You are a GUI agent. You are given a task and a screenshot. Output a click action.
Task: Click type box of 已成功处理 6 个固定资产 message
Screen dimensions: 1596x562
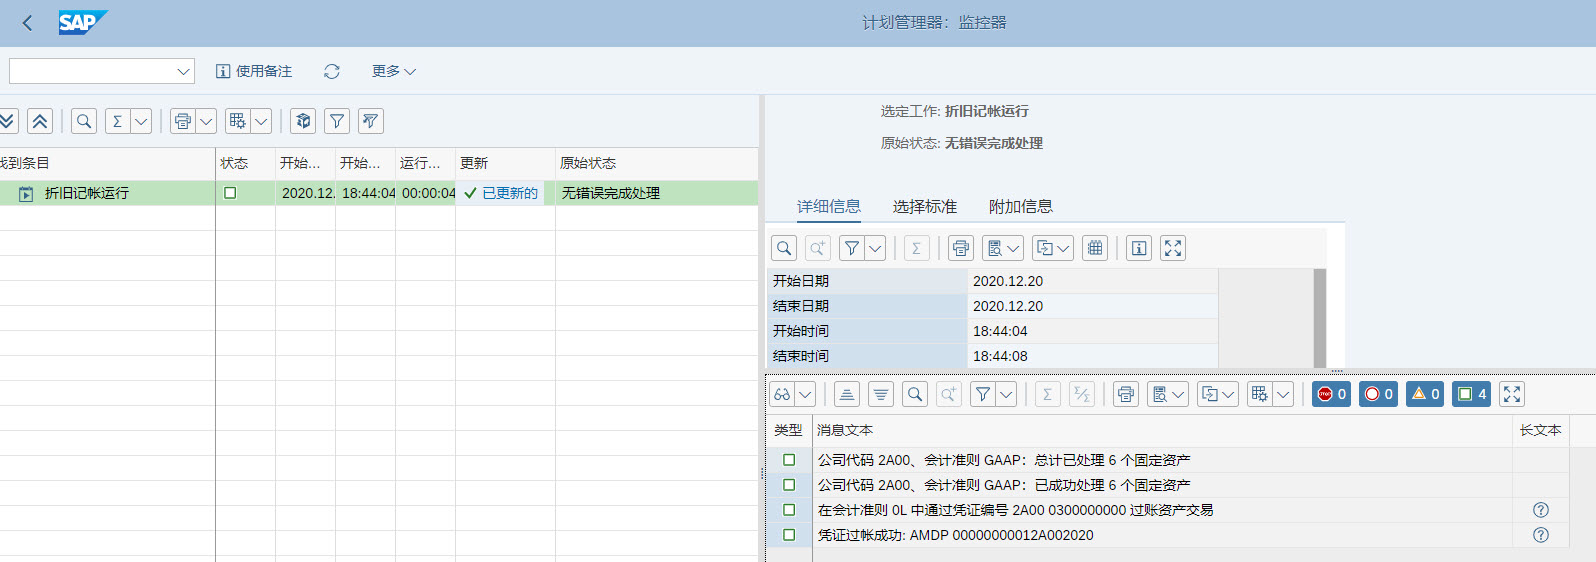point(789,485)
